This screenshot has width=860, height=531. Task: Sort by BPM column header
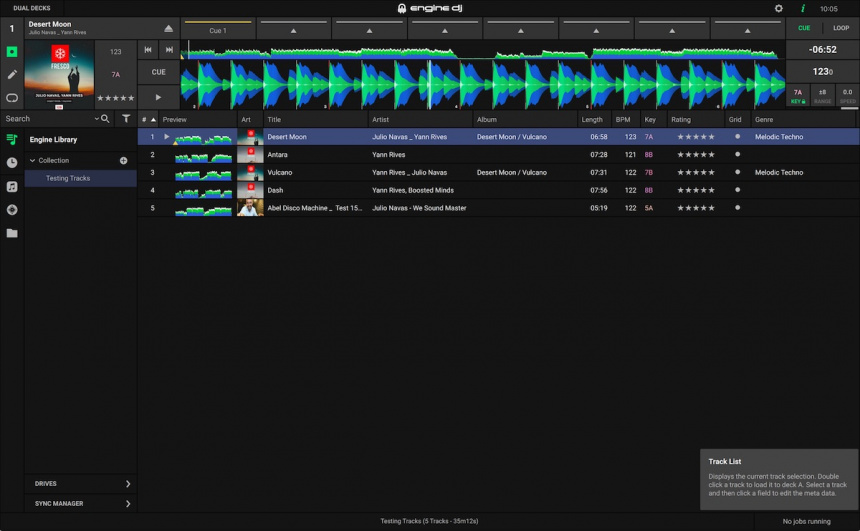[626, 120]
